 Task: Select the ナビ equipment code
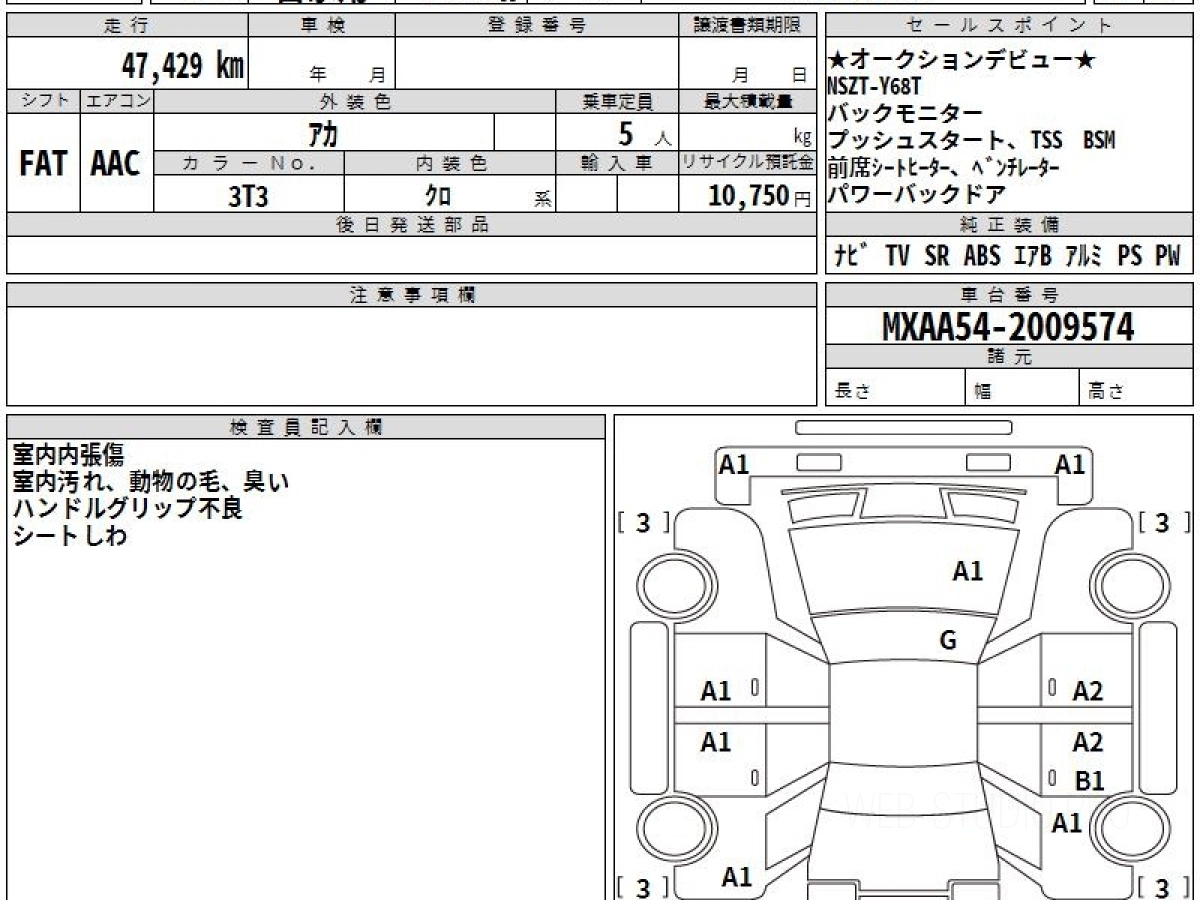[852, 256]
